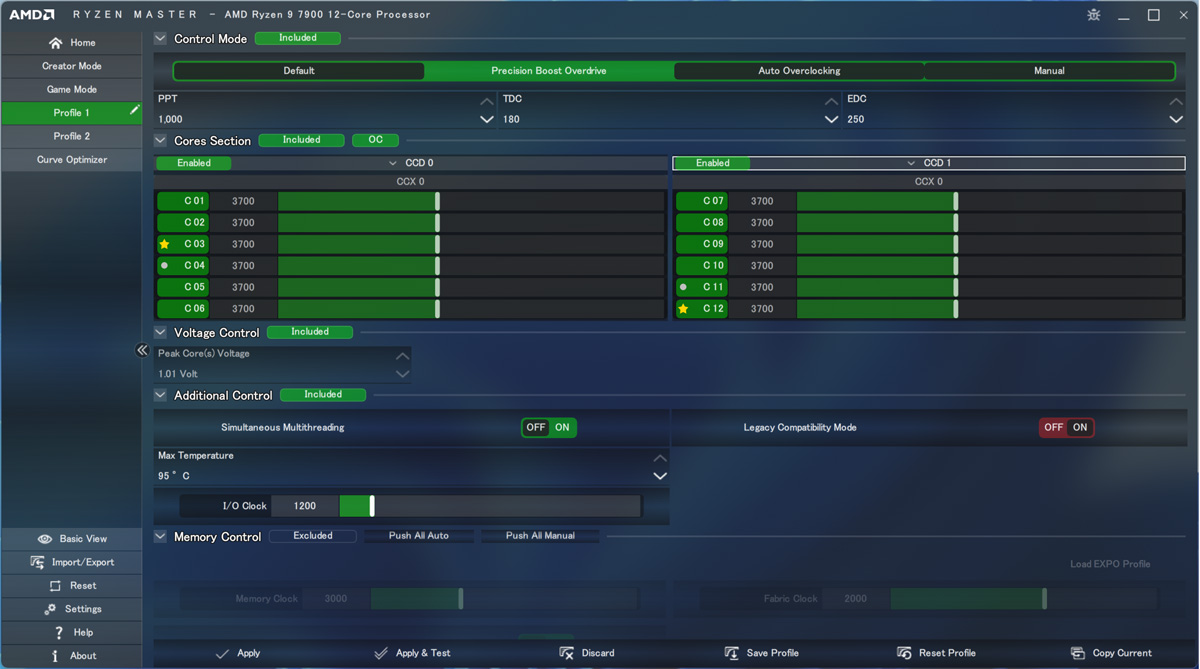
Task: Open the CCD 0 Enabled dropdown
Action: [392, 163]
